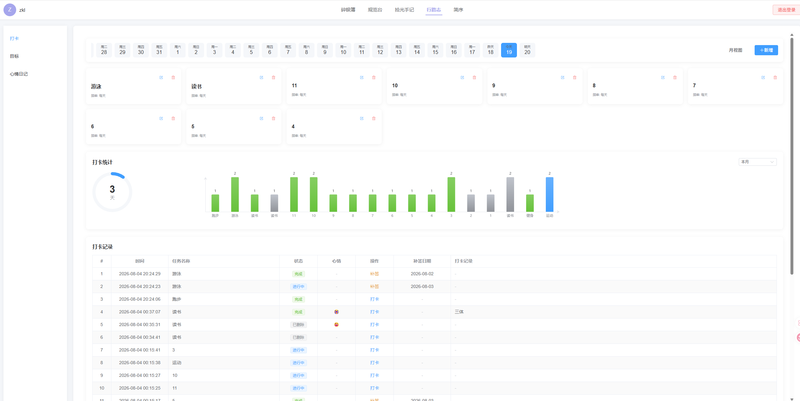The height and width of the screenshot is (401, 800).
Task: Open the 本月 period dropdown
Action: 757,162
